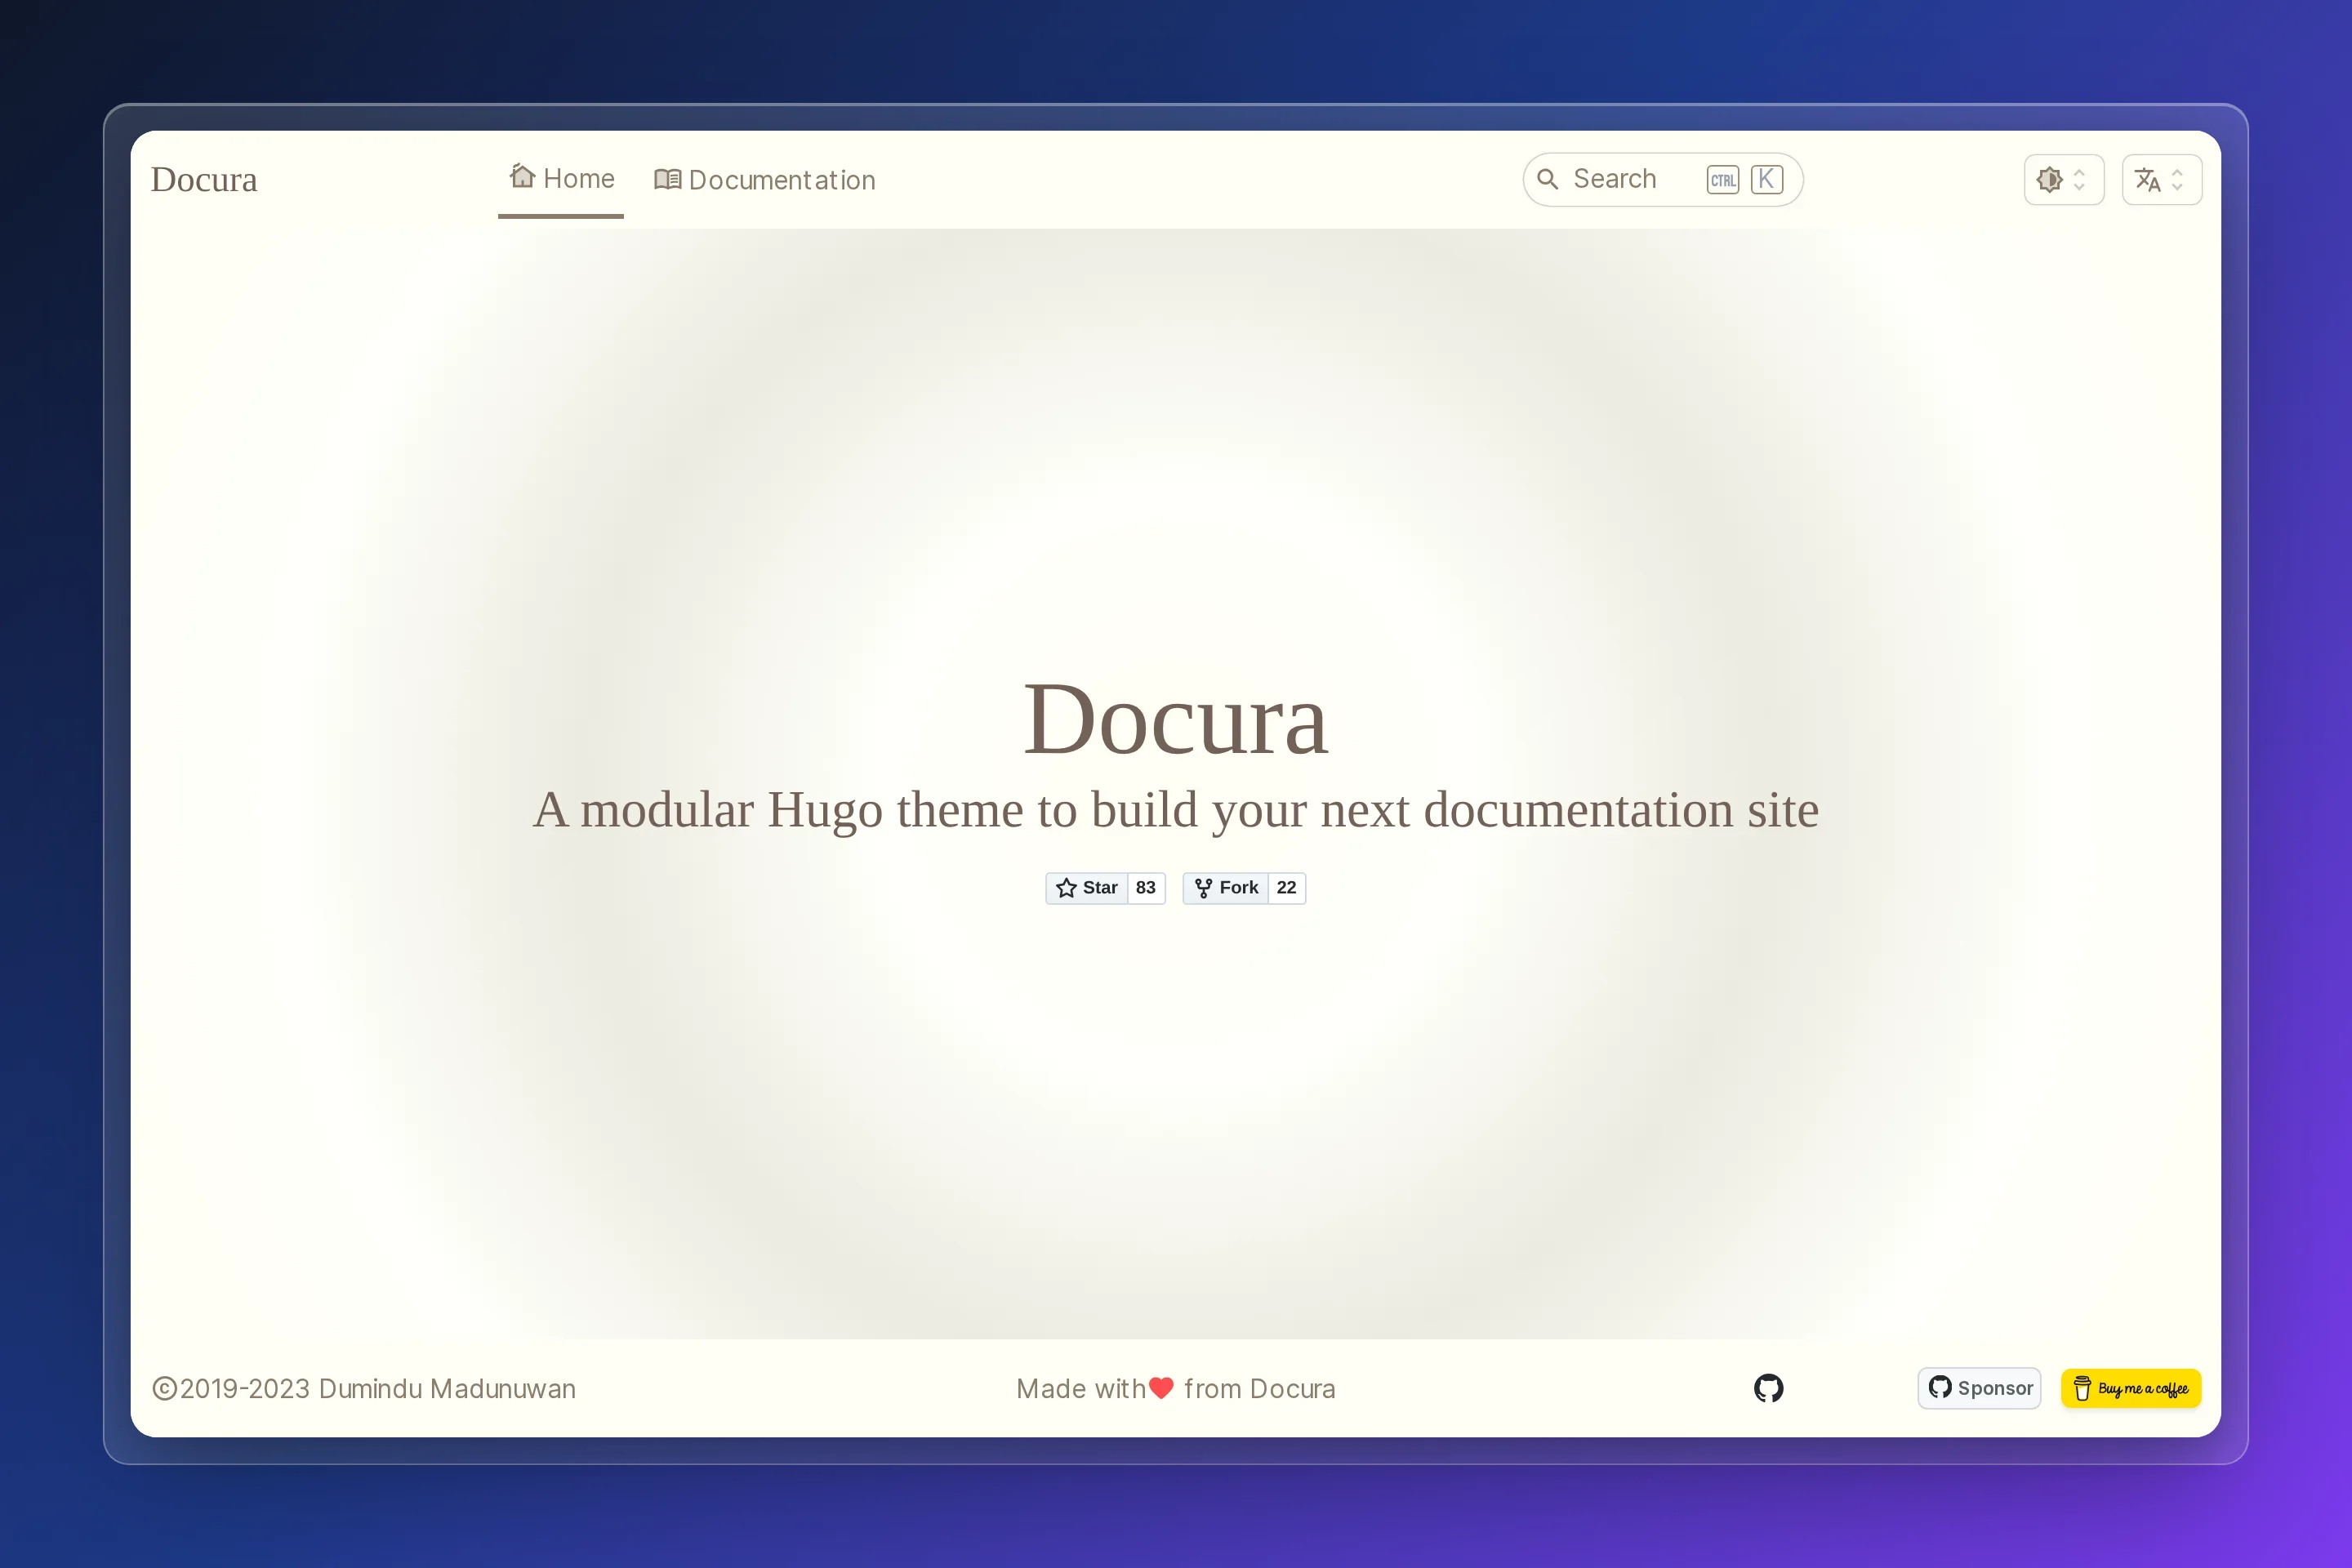Click the Home house icon
2352x1568 pixels.
(x=522, y=176)
